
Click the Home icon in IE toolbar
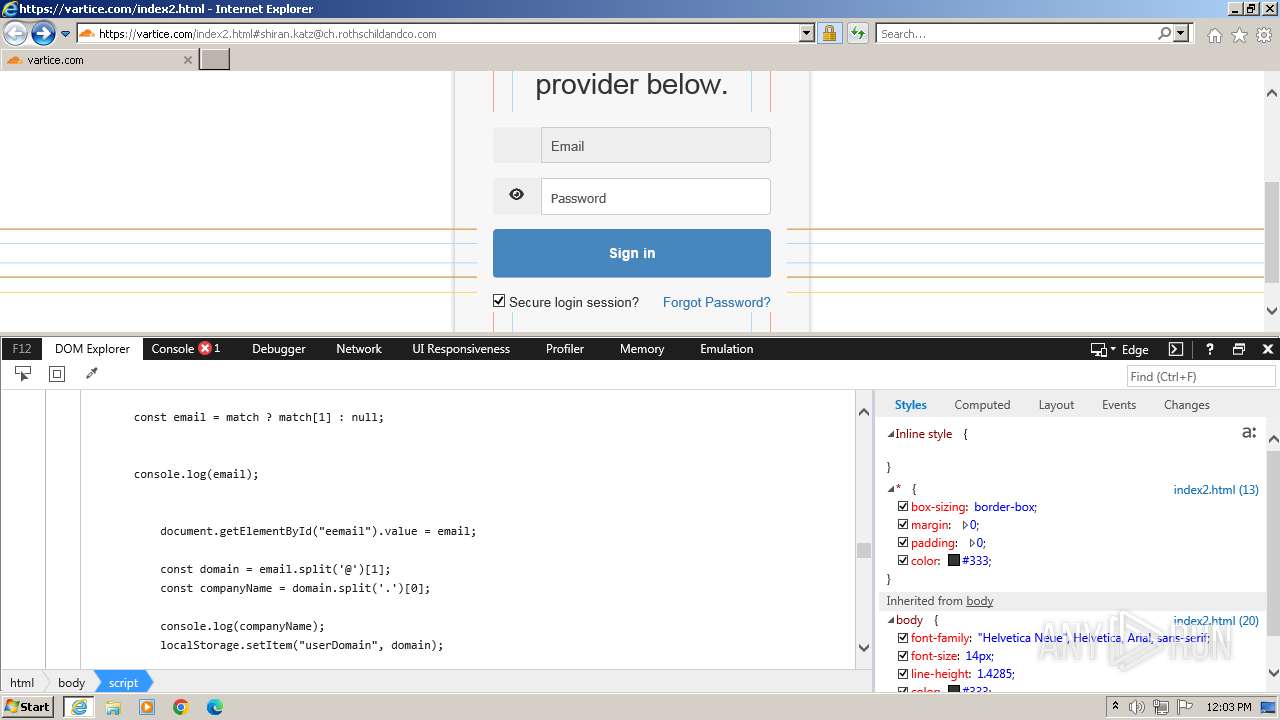click(x=1214, y=35)
